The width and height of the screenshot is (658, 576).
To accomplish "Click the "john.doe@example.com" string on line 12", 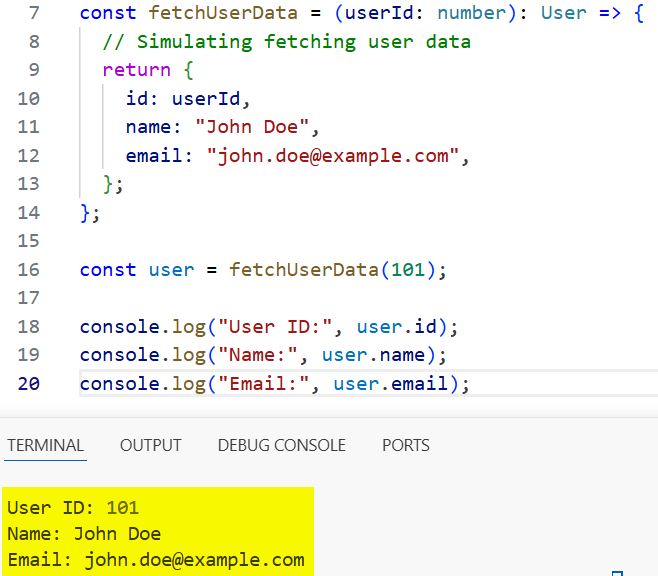I will (333, 156).
